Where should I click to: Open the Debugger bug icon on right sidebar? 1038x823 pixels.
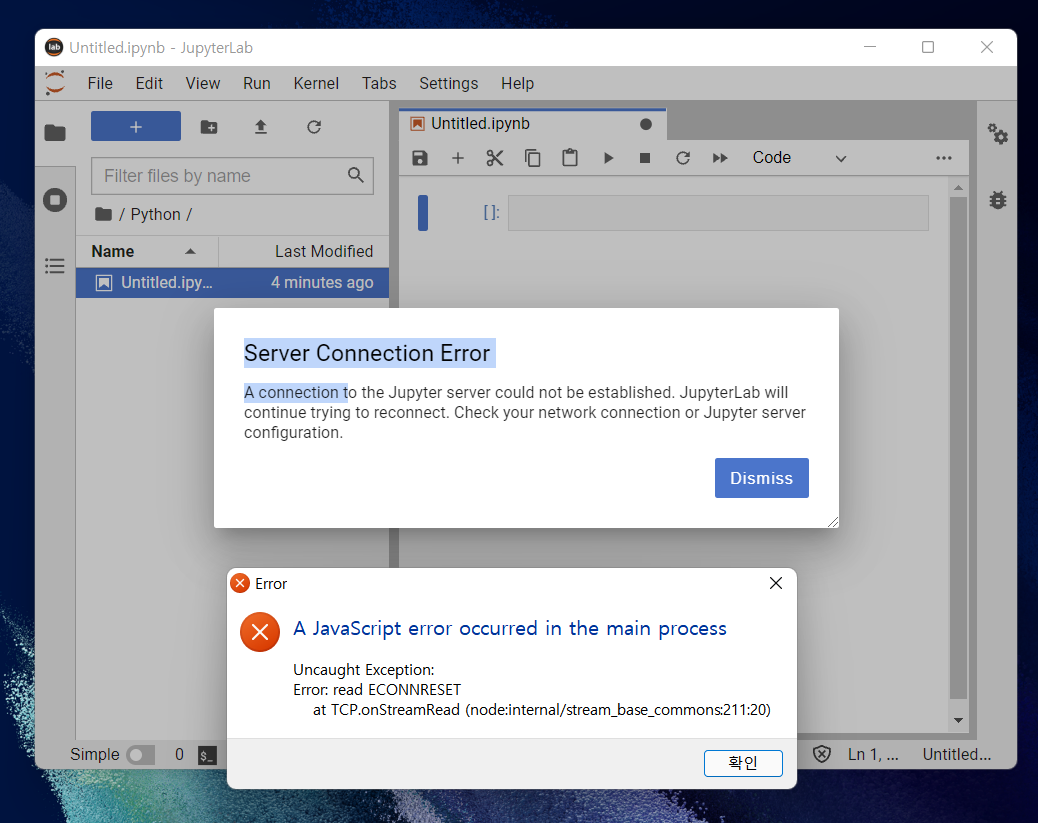coord(998,199)
